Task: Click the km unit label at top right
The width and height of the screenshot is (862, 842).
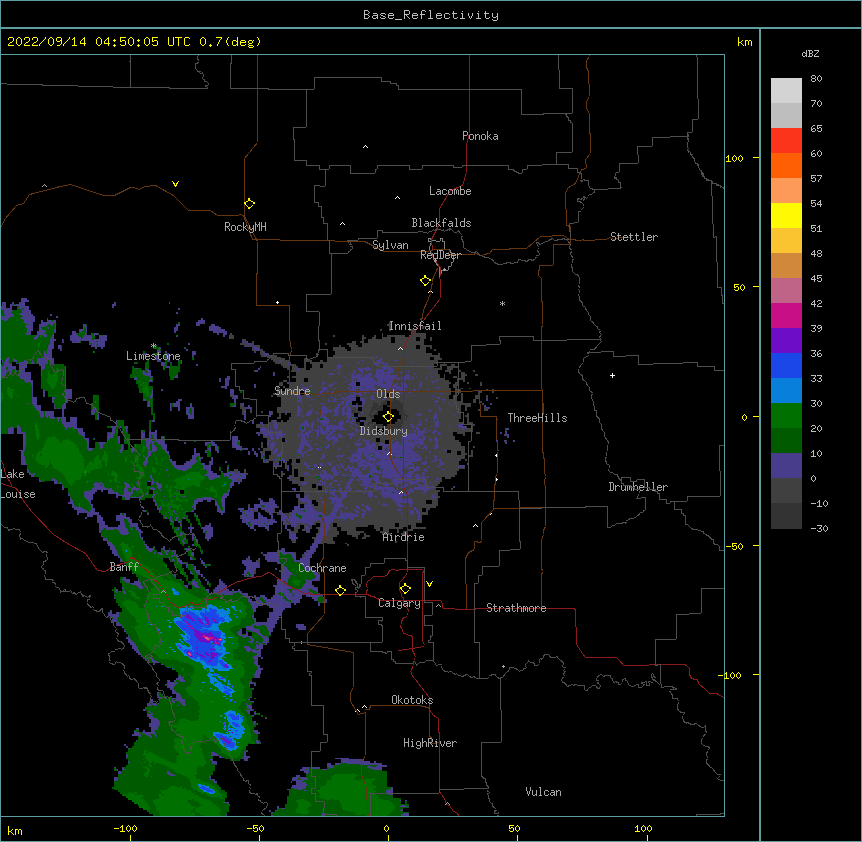Action: 745,42
